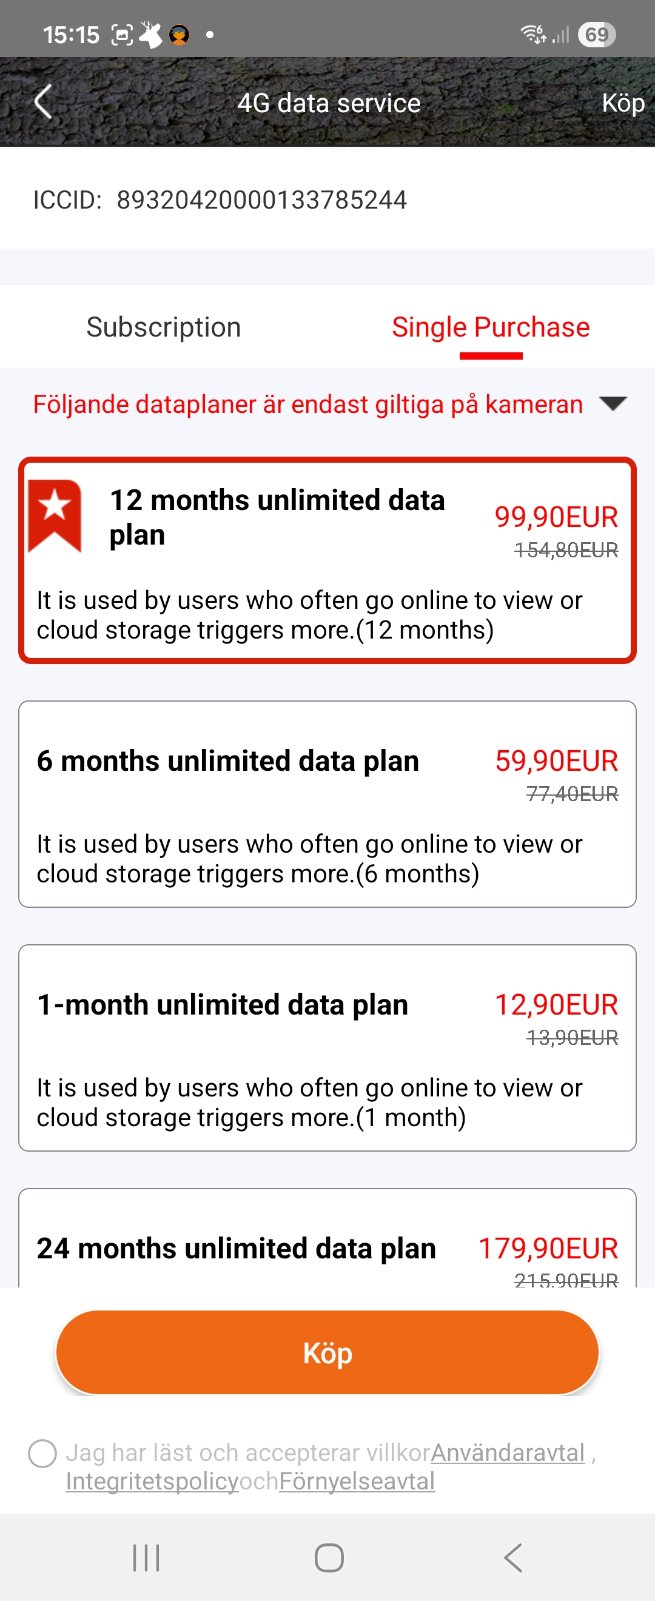Select the 1-month unlimited data plan
Screen dimensions: 655x1601
(x=327, y=1048)
